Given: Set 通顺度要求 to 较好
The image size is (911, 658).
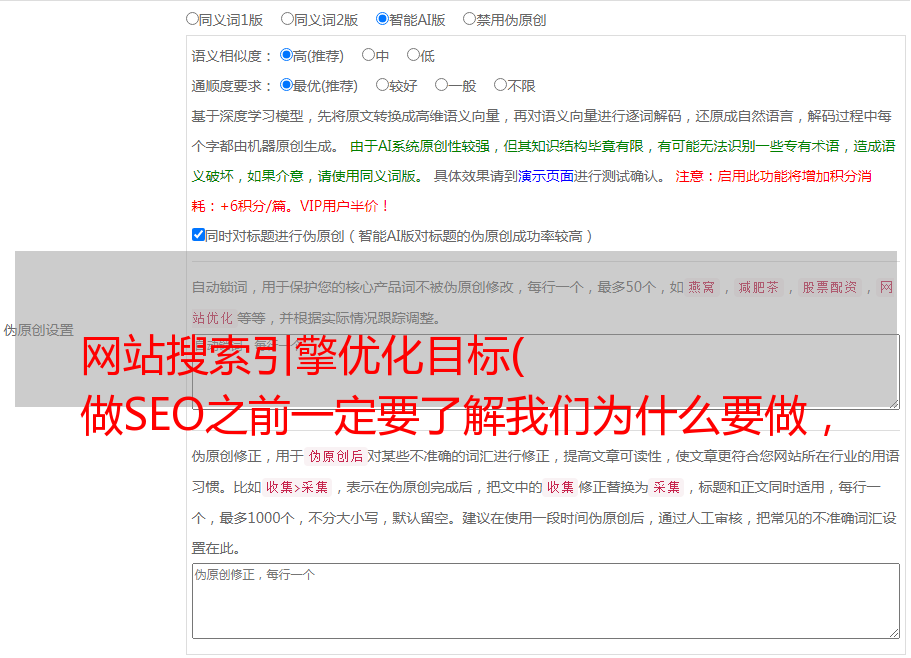Looking at the screenshot, I should [x=382, y=85].
